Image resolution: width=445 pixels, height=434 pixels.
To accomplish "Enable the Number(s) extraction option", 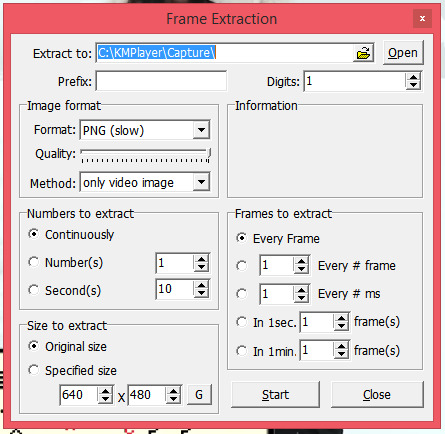I will coord(34,262).
